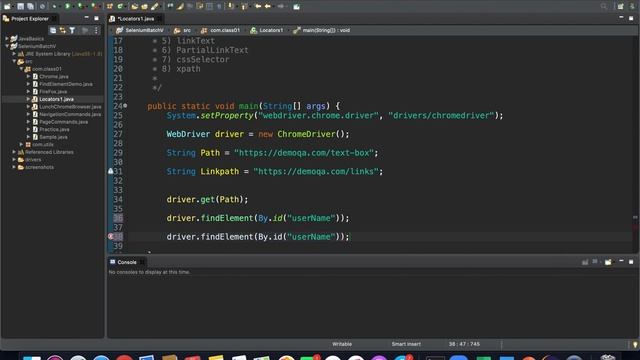Click the toolbar search magnifier at top right
640x360 pixels.
[x=604, y=6]
